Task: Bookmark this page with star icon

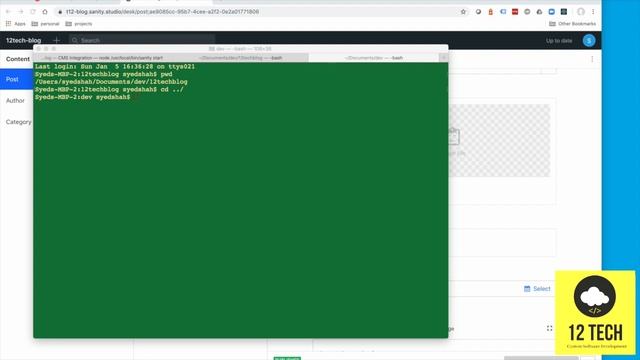Action: click(x=463, y=12)
